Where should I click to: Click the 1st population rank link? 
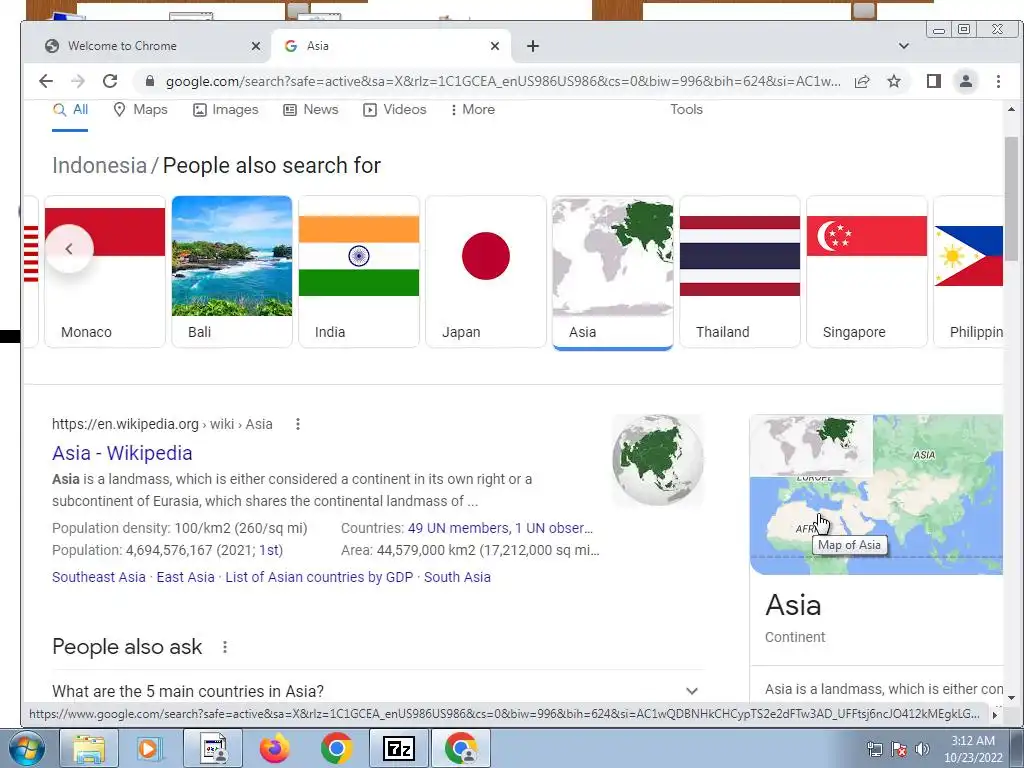268,551
